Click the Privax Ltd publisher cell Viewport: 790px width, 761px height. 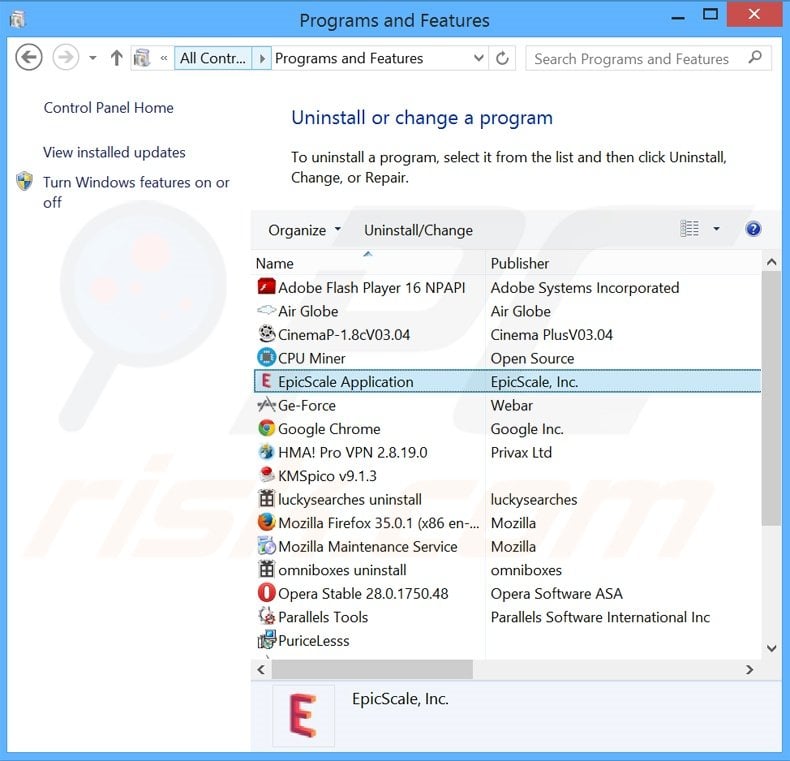click(521, 453)
